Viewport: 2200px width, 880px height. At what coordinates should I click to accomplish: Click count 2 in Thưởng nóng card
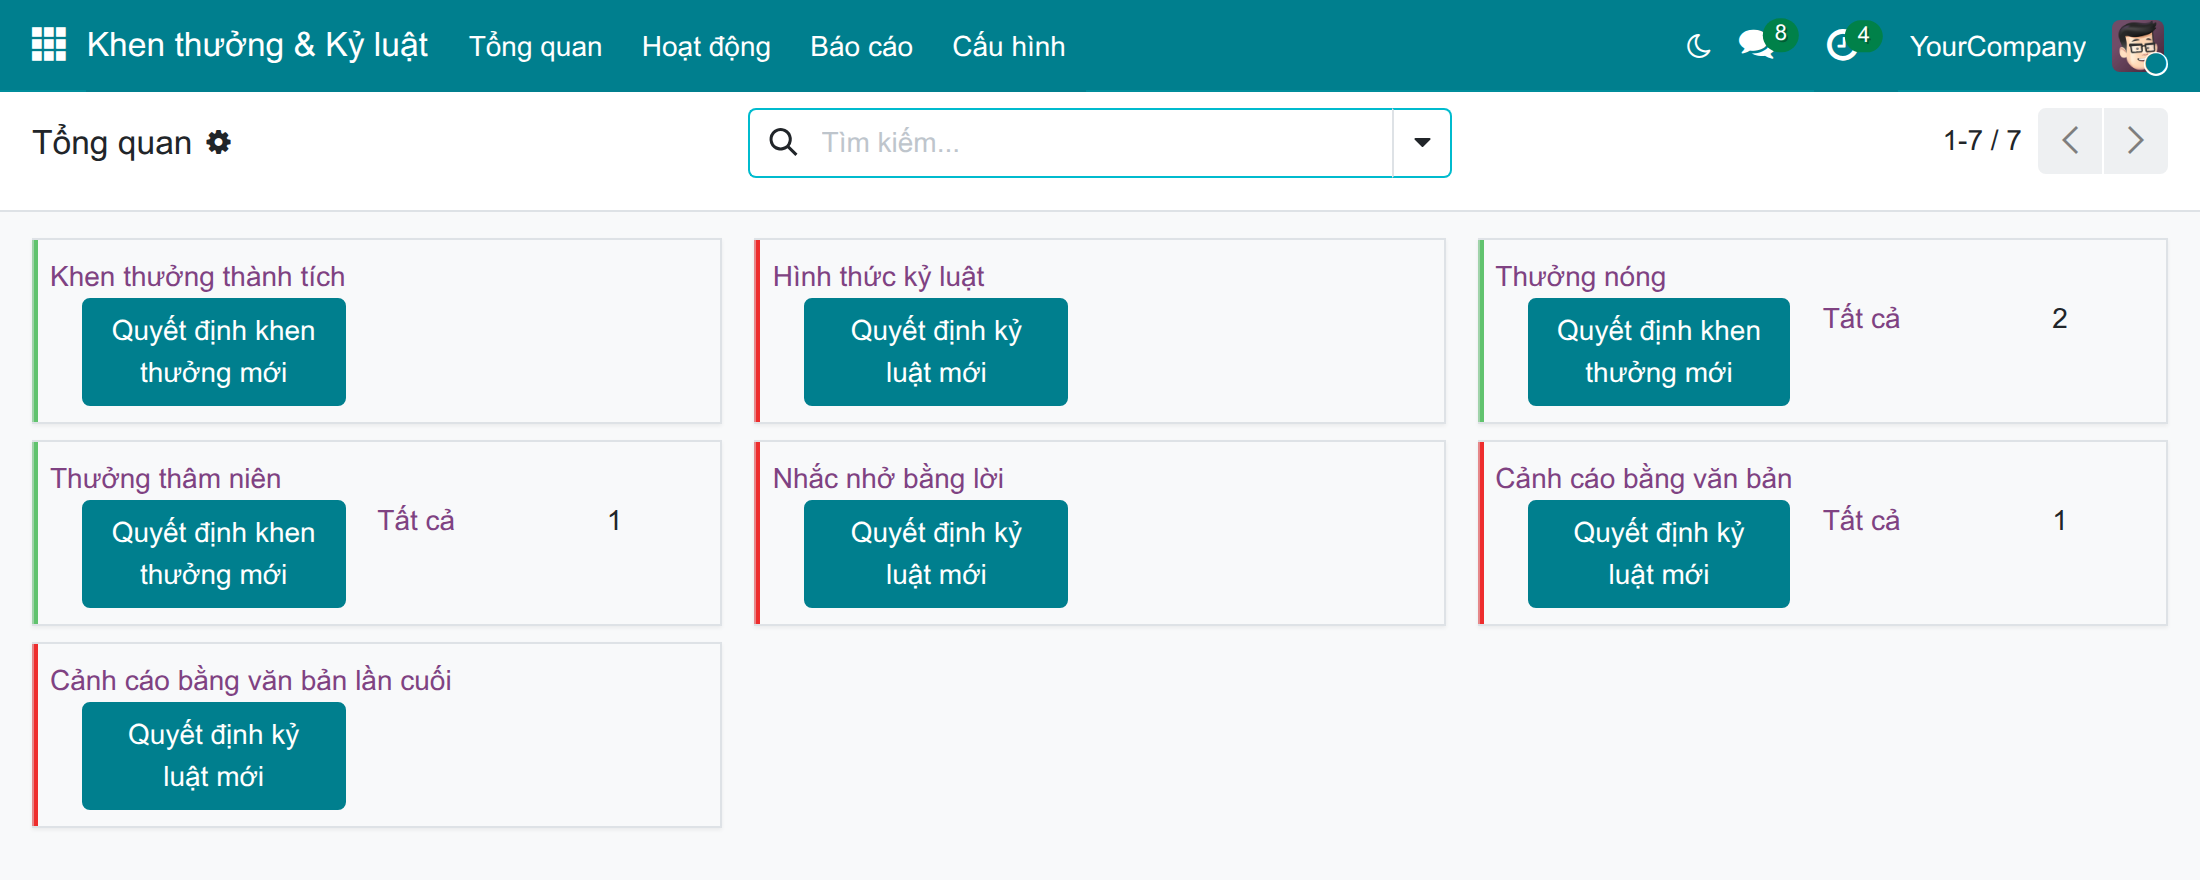click(x=2060, y=318)
